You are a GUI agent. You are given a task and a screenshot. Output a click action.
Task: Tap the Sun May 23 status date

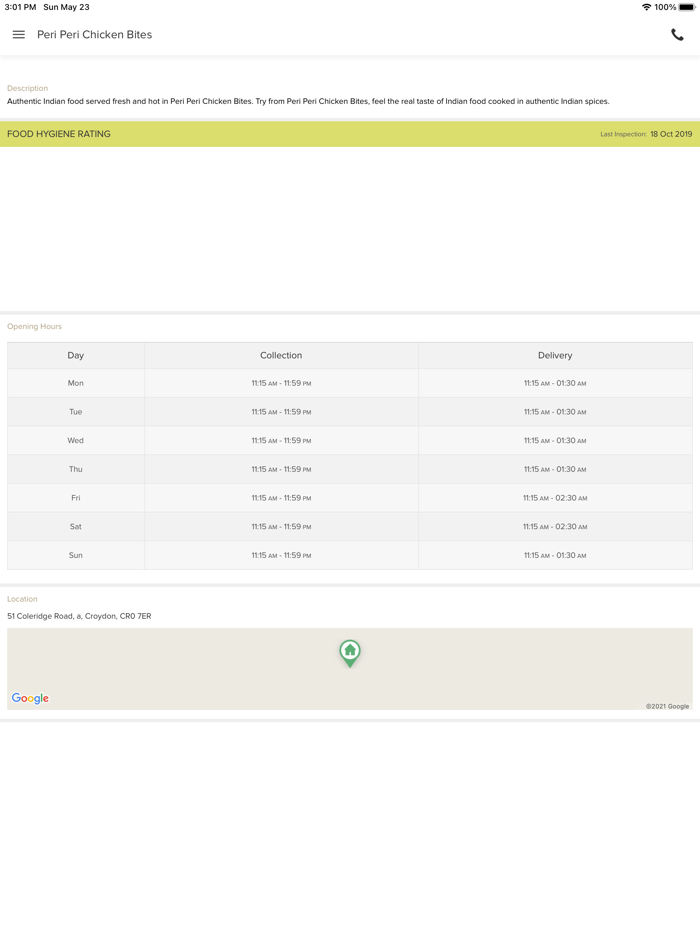66,7
